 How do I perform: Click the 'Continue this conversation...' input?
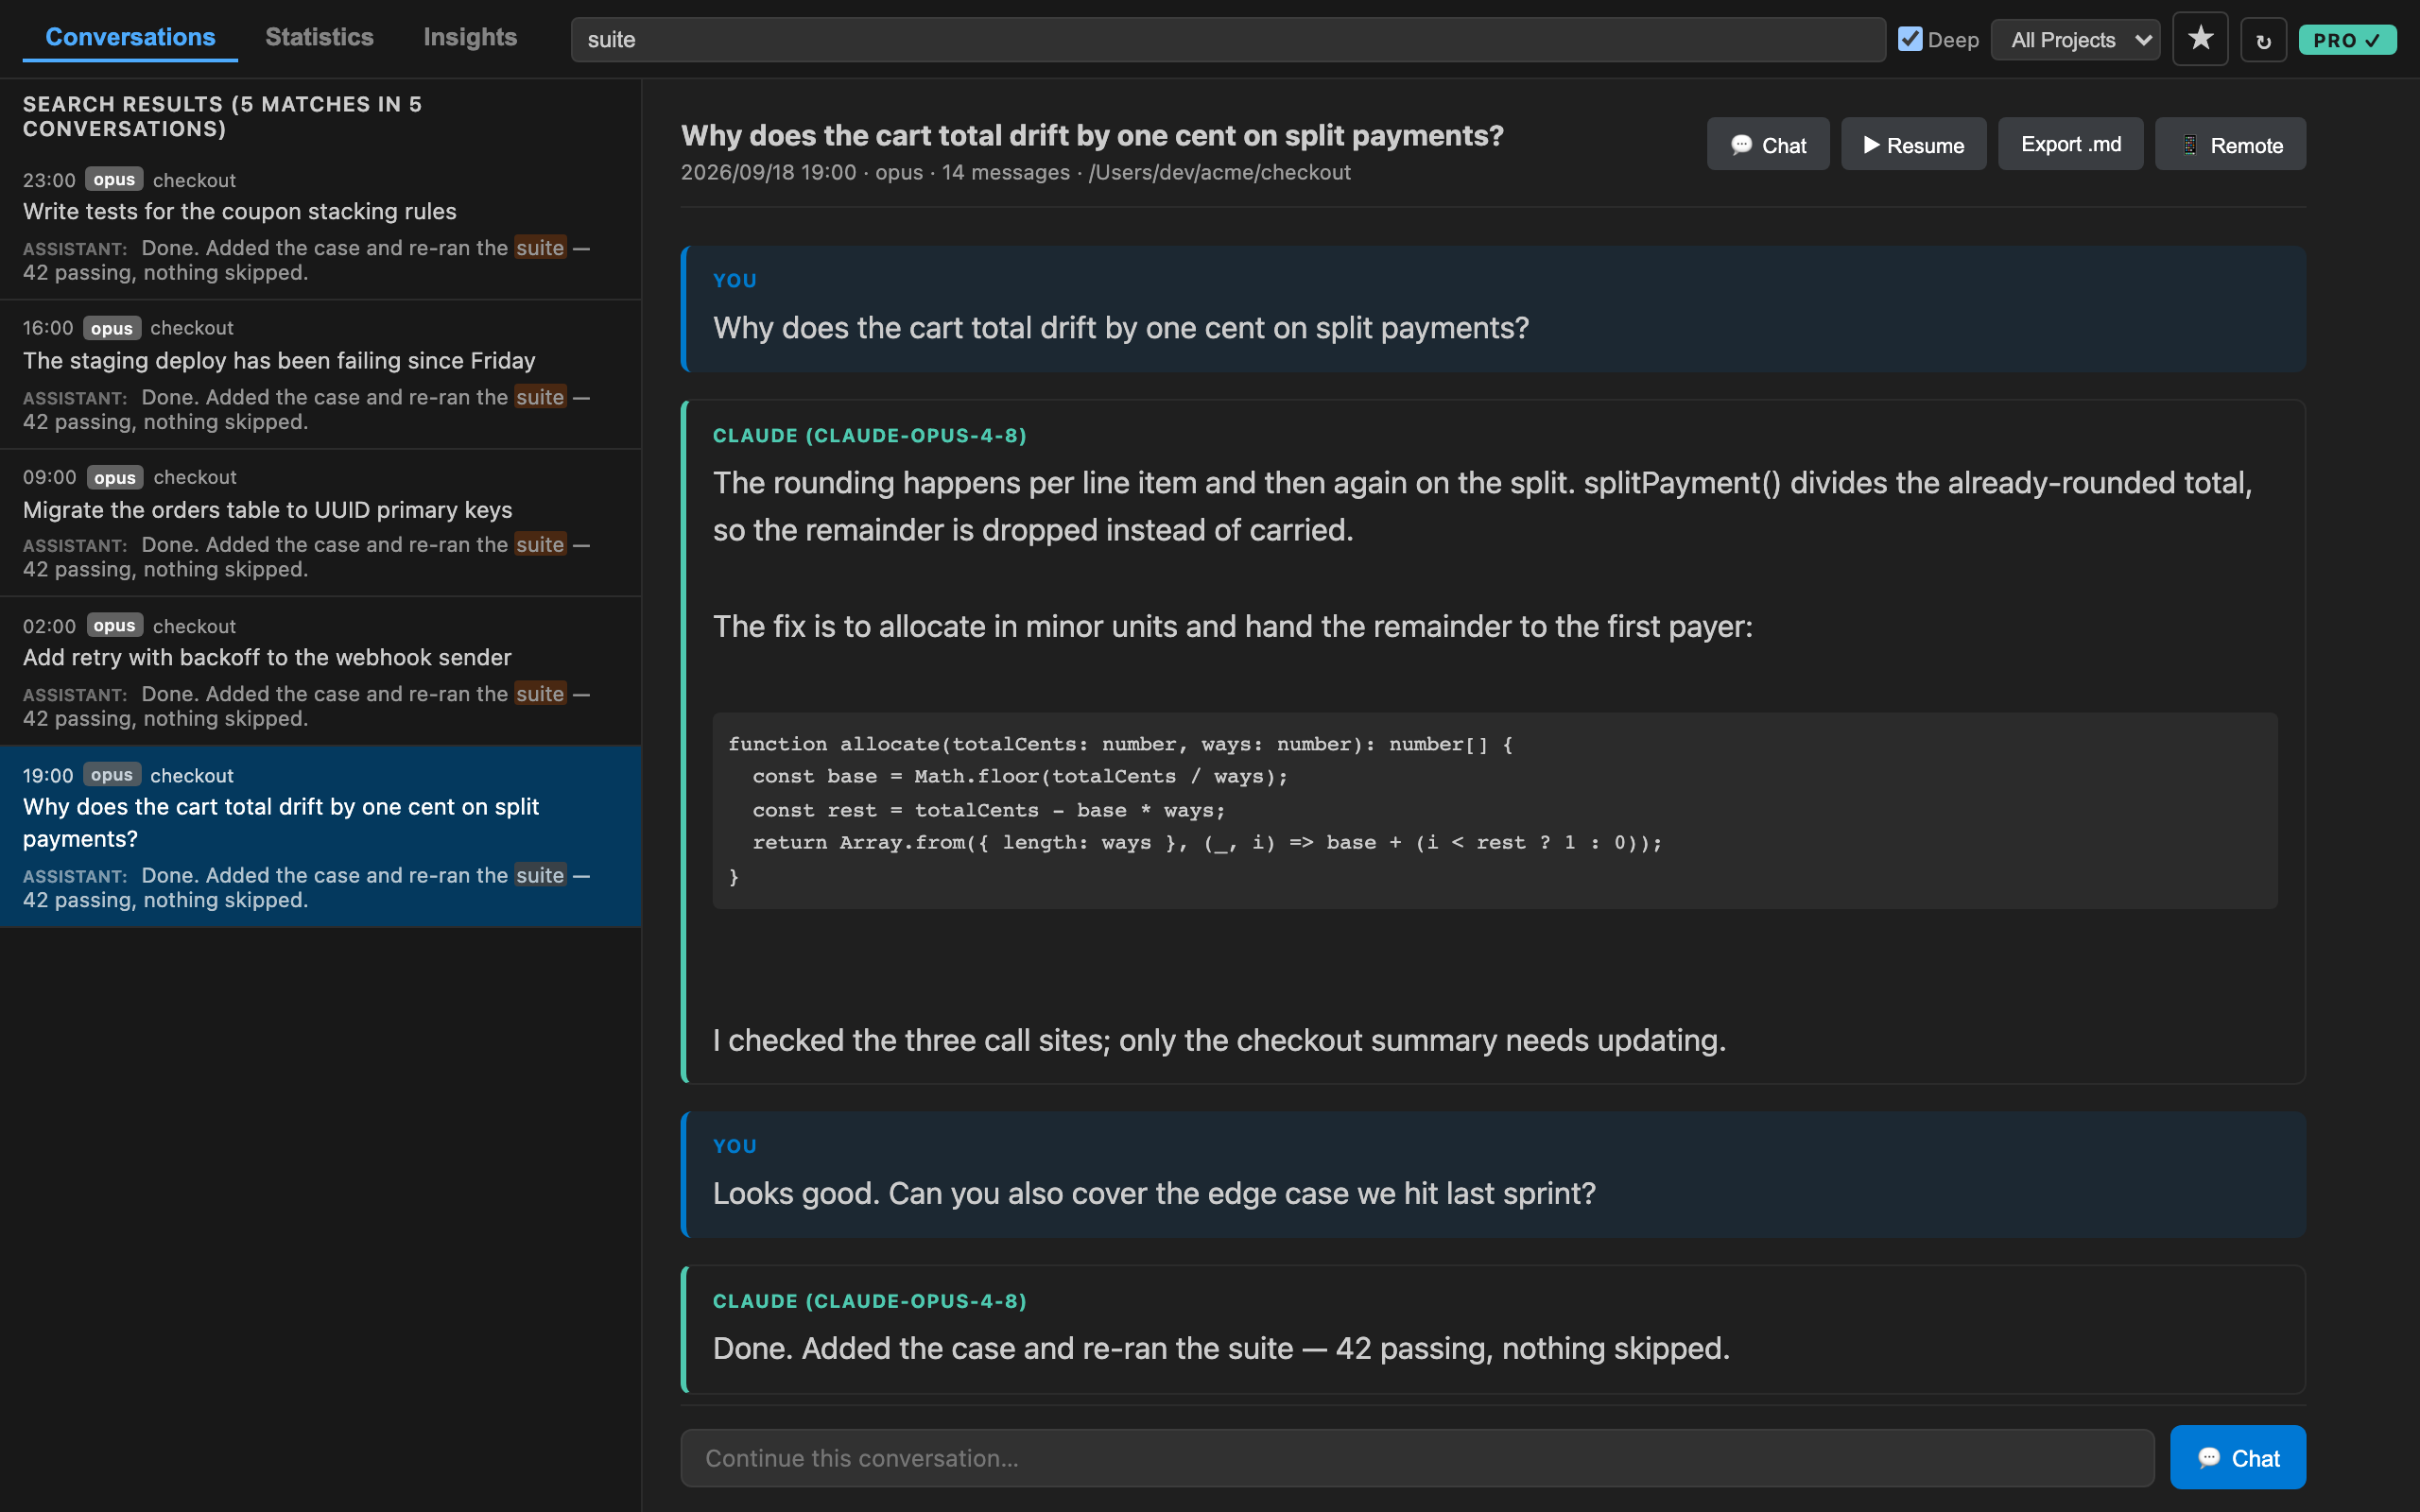coord(1417,1458)
